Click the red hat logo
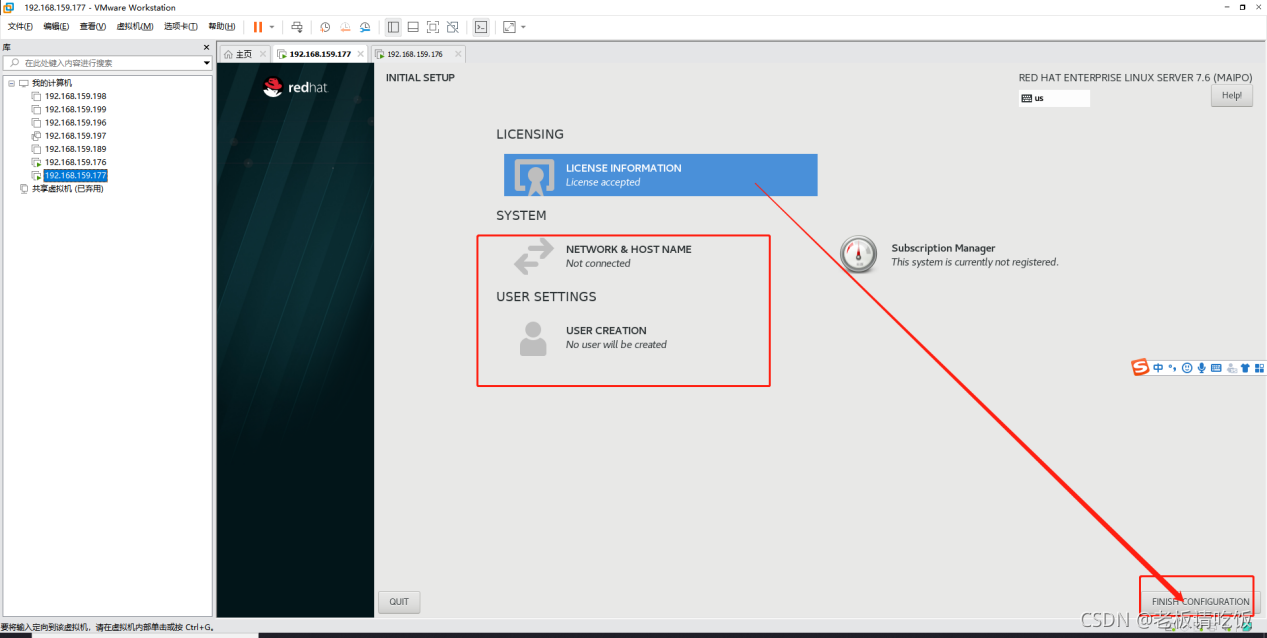This screenshot has height=638, width=1267. click(x=295, y=87)
